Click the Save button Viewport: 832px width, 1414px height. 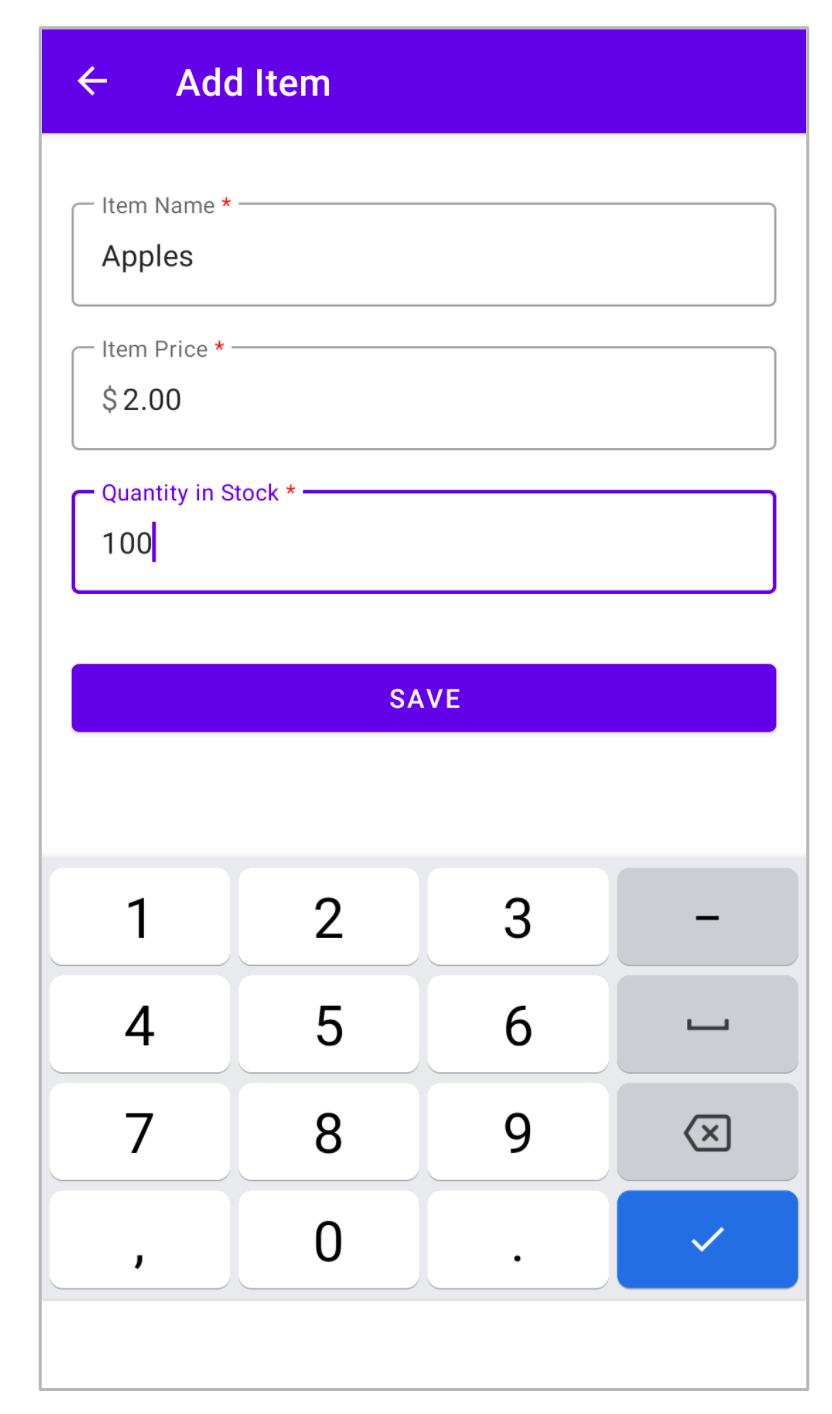(x=424, y=698)
